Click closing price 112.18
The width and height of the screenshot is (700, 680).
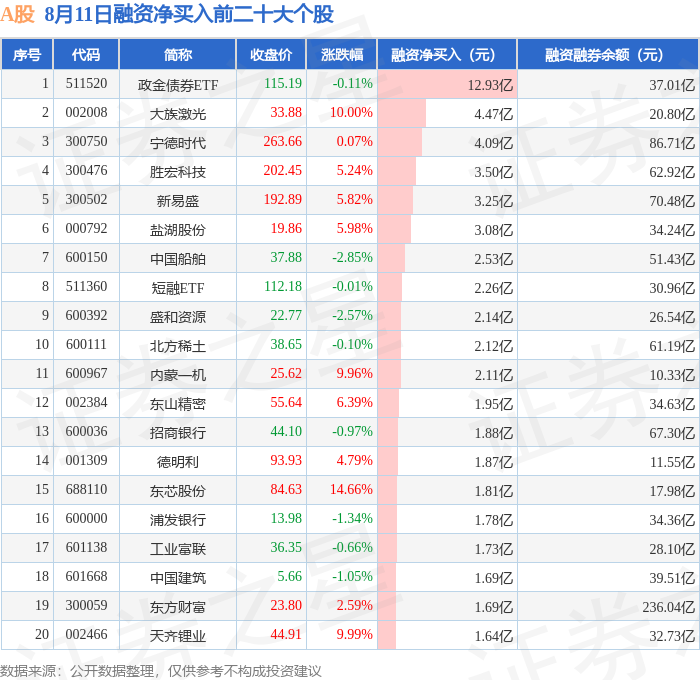point(283,287)
